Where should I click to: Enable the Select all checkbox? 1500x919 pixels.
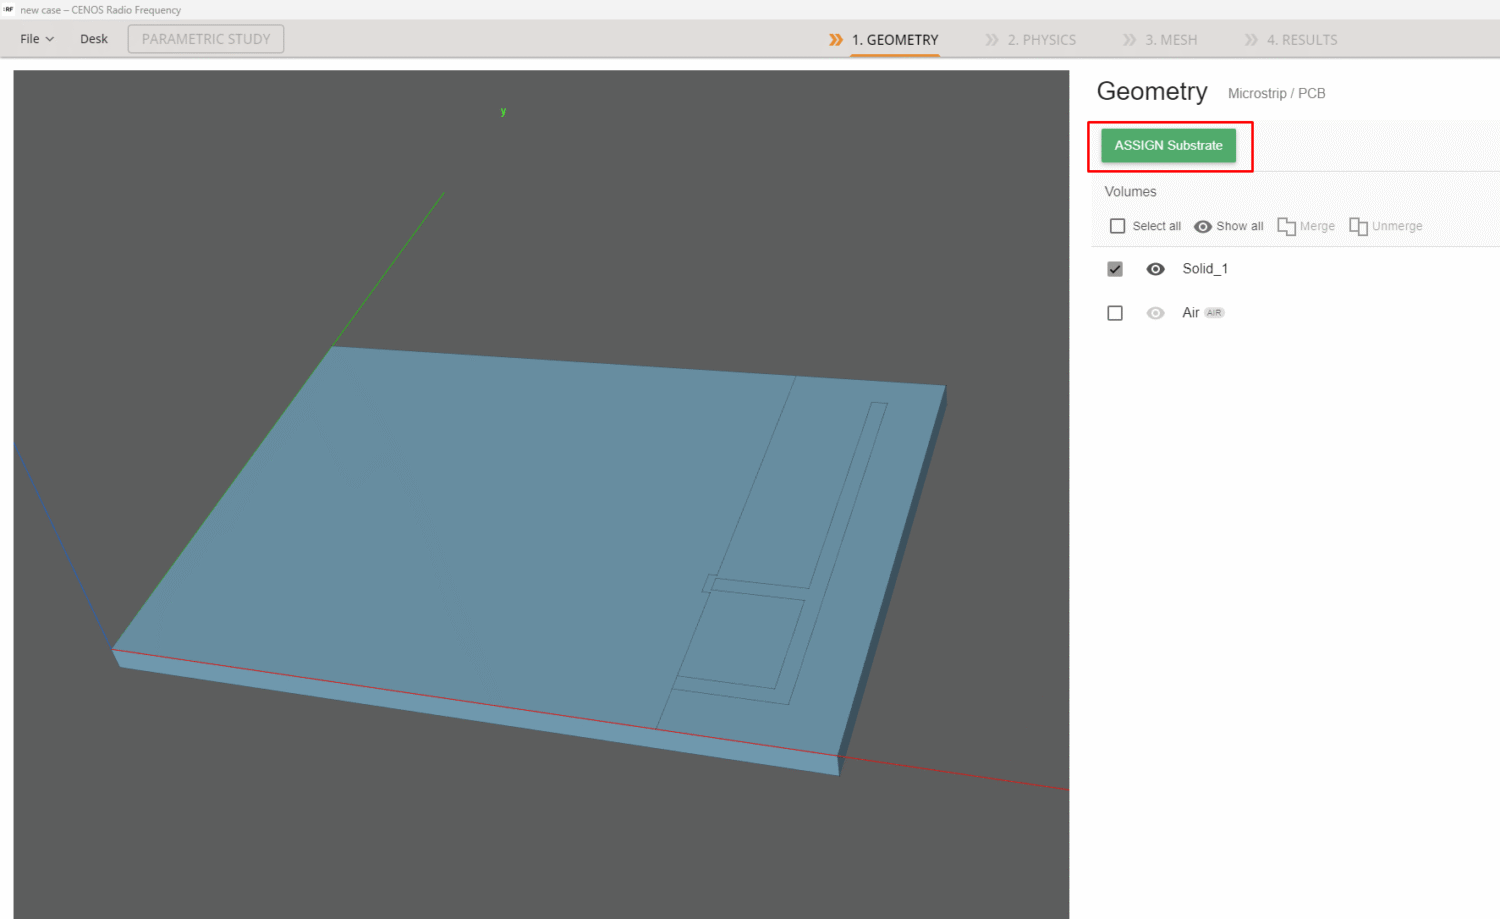click(1117, 226)
